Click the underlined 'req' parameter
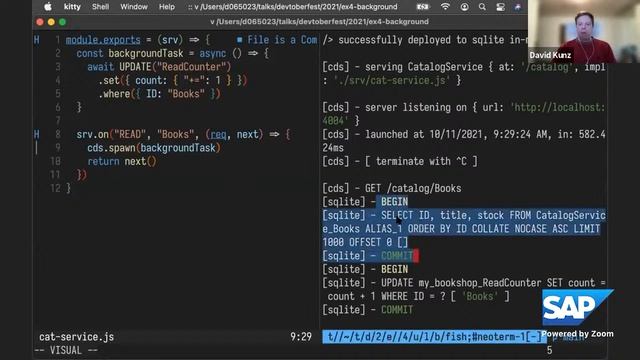Screen dimensions: 640x360 (218, 134)
